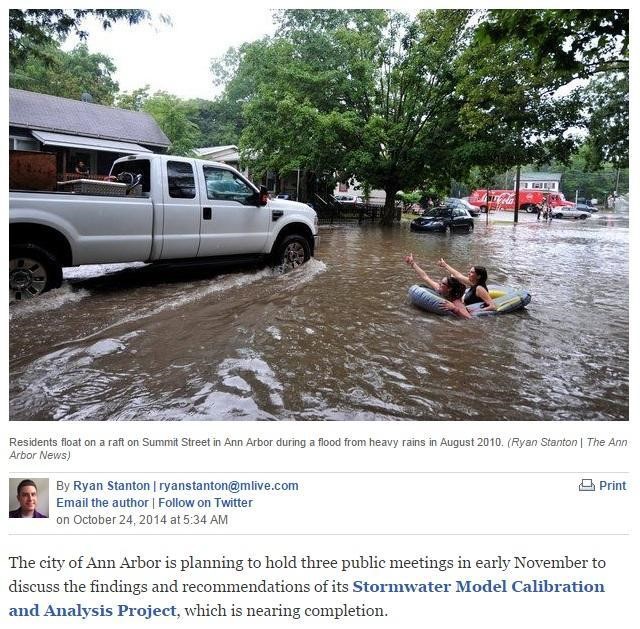Screen dimensions: 640x629
Task: Click the article paragraph about public meetings
Action: (307, 587)
